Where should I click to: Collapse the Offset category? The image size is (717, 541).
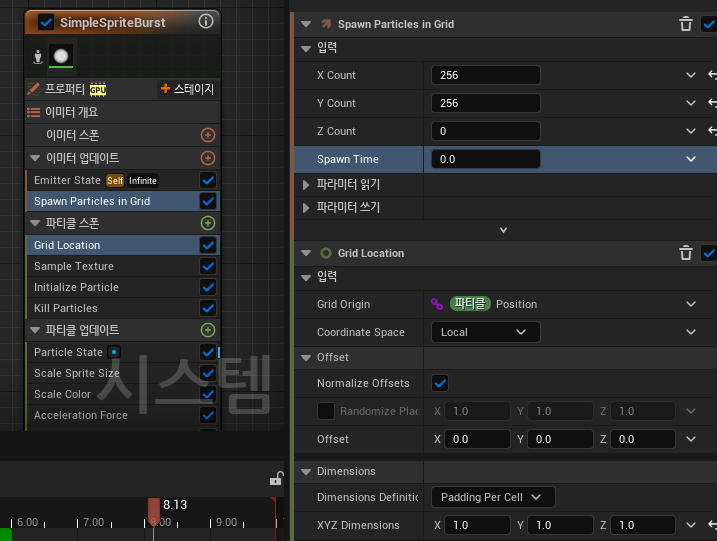pos(306,358)
